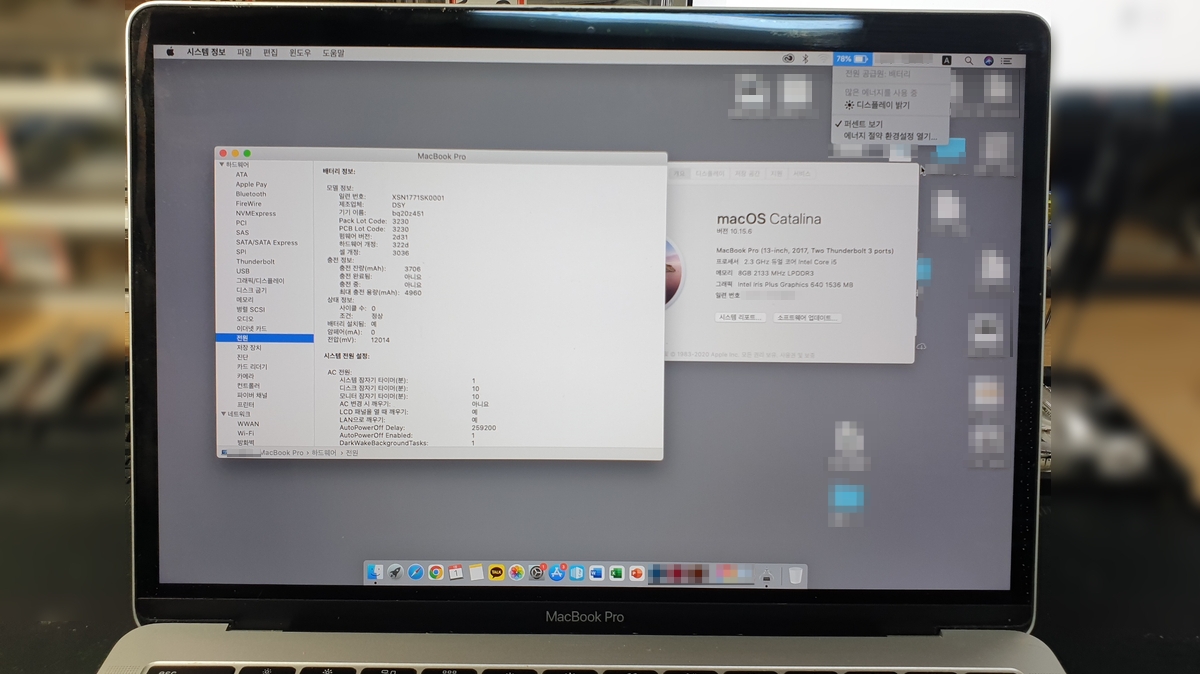
Task: Click 최대 충전 용량 value 4960
Action: [413, 293]
